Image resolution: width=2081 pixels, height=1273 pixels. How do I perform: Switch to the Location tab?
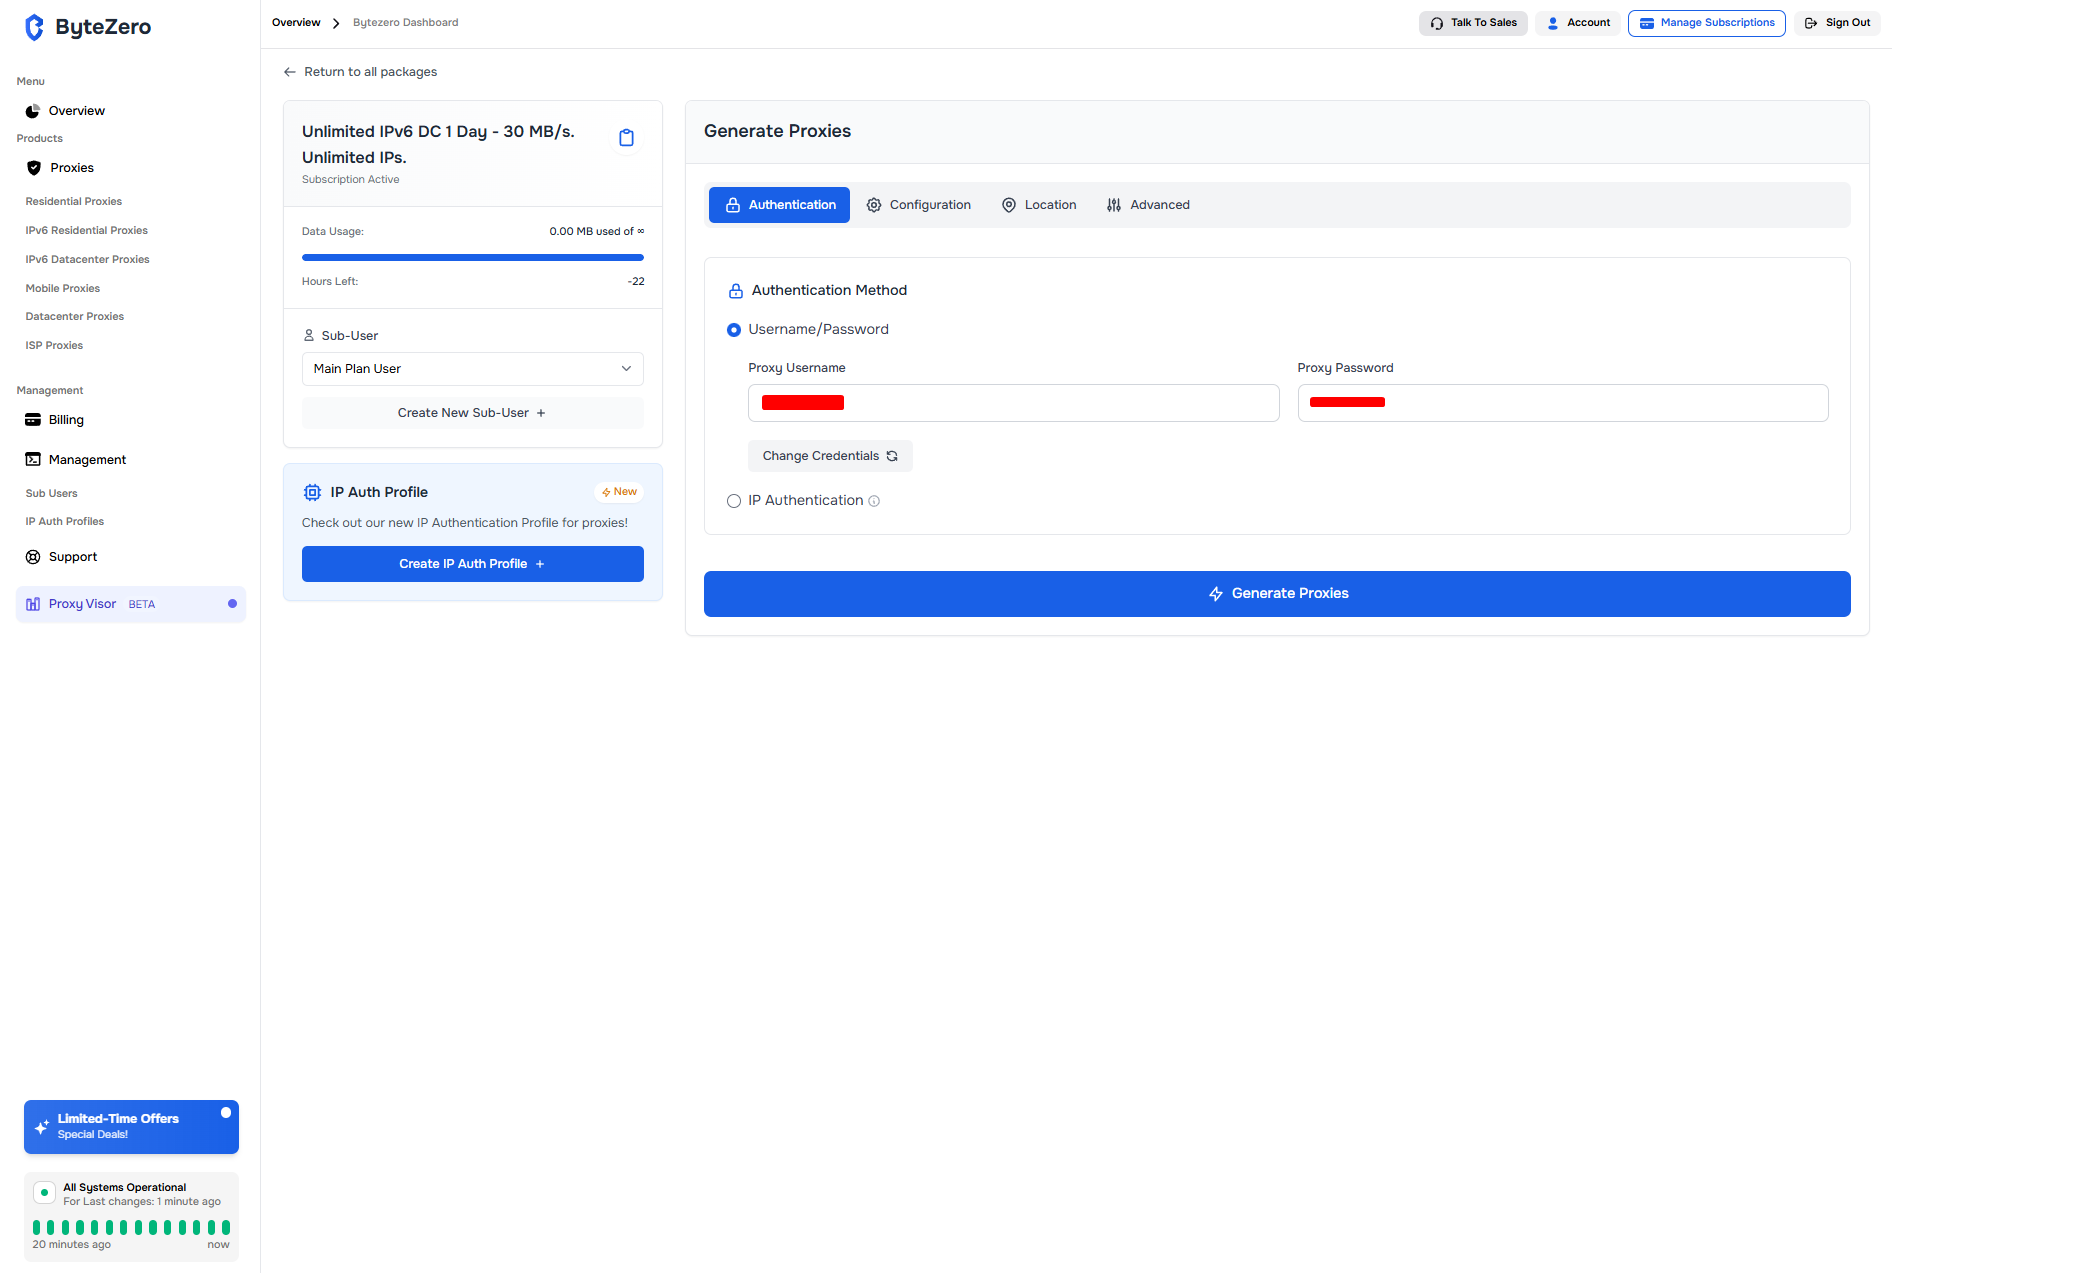[x=1039, y=205]
